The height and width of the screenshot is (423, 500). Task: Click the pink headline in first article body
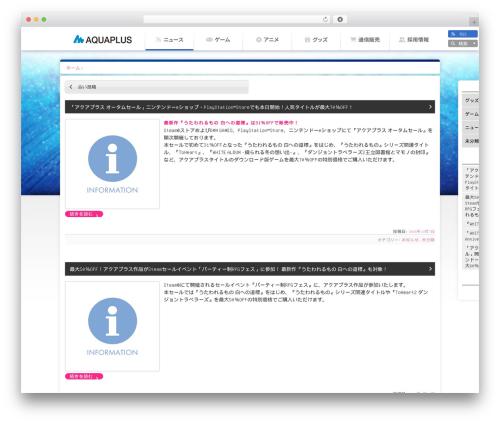point(231,123)
